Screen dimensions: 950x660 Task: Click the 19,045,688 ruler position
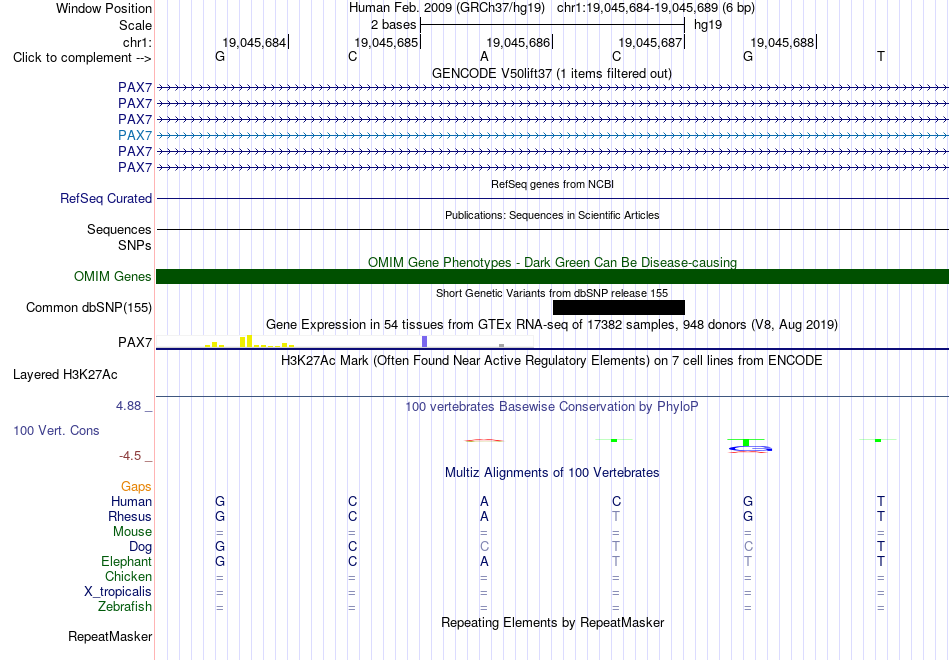point(782,42)
